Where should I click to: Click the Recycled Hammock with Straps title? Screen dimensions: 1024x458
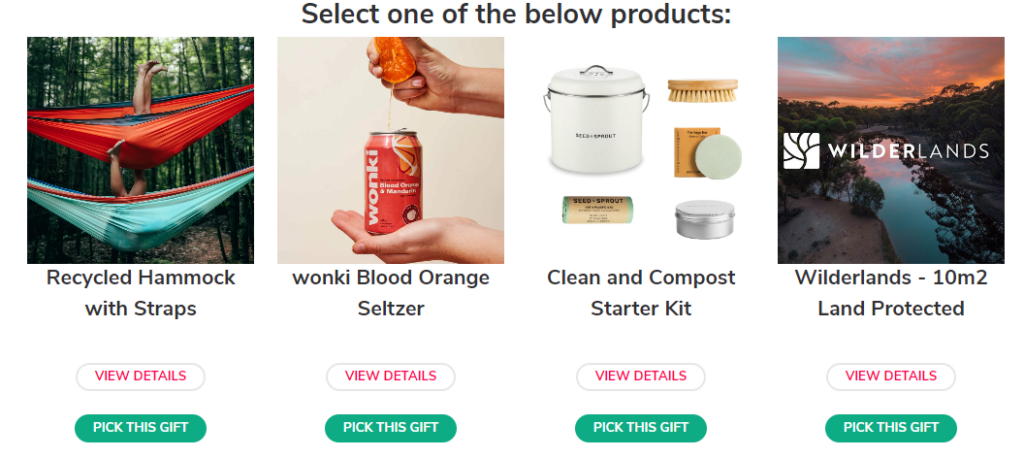coord(140,293)
